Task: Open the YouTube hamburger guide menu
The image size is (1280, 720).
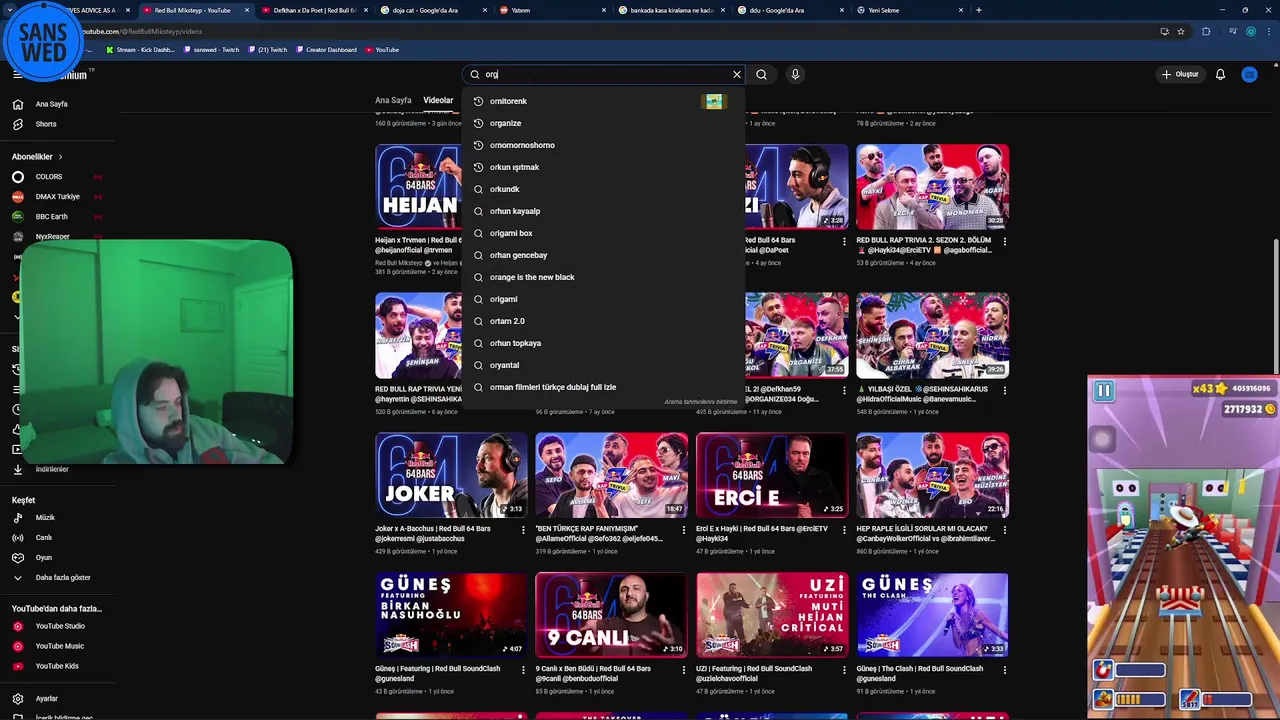Action: pos(17,75)
